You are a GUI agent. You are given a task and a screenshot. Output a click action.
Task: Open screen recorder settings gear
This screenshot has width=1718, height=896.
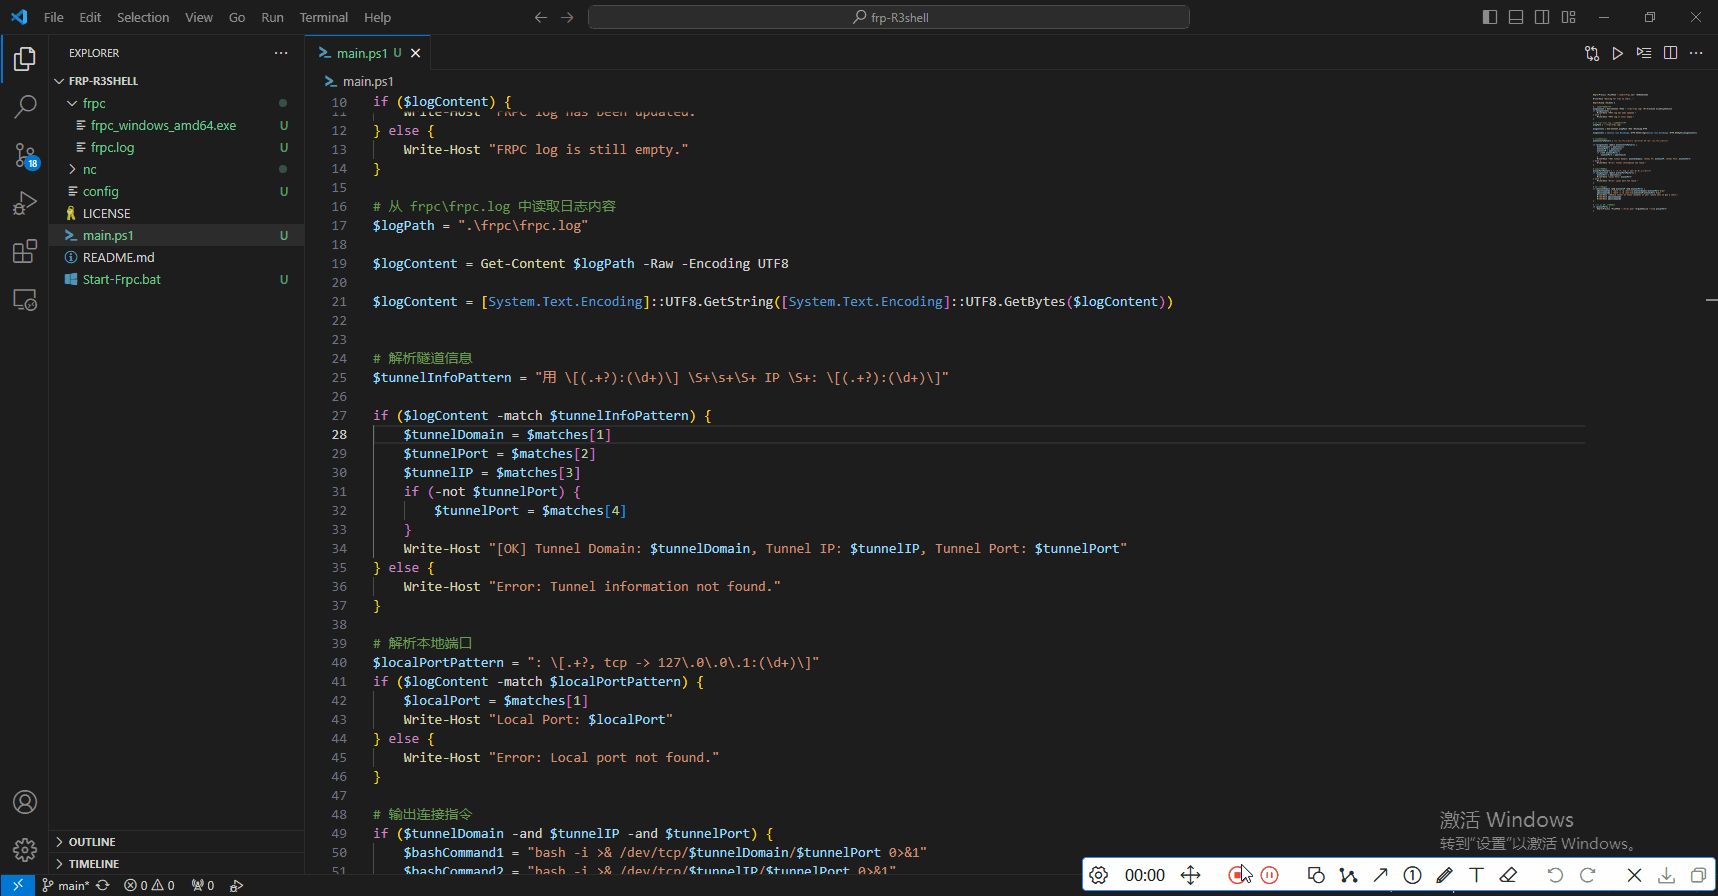click(x=1098, y=875)
